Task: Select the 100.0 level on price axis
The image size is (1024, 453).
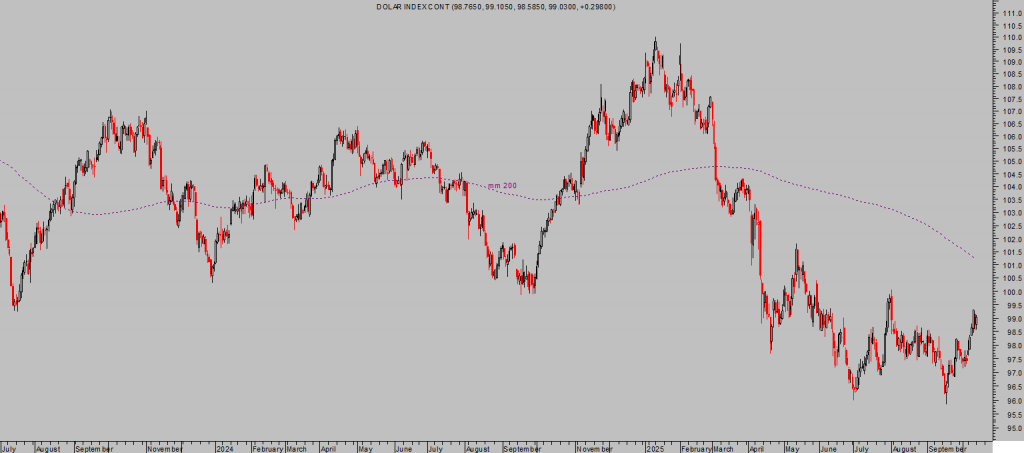Action: coord(1010,292)
